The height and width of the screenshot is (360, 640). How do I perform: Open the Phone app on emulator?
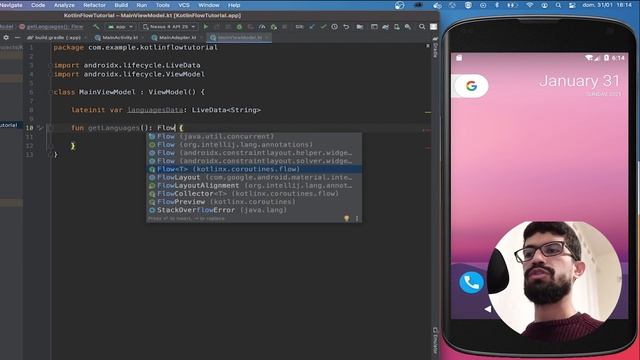[471, 282]
